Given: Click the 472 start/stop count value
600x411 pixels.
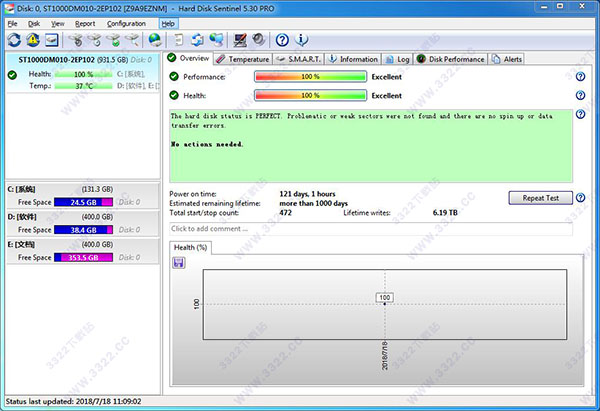Looking at the screenshot, I should 285,213.
